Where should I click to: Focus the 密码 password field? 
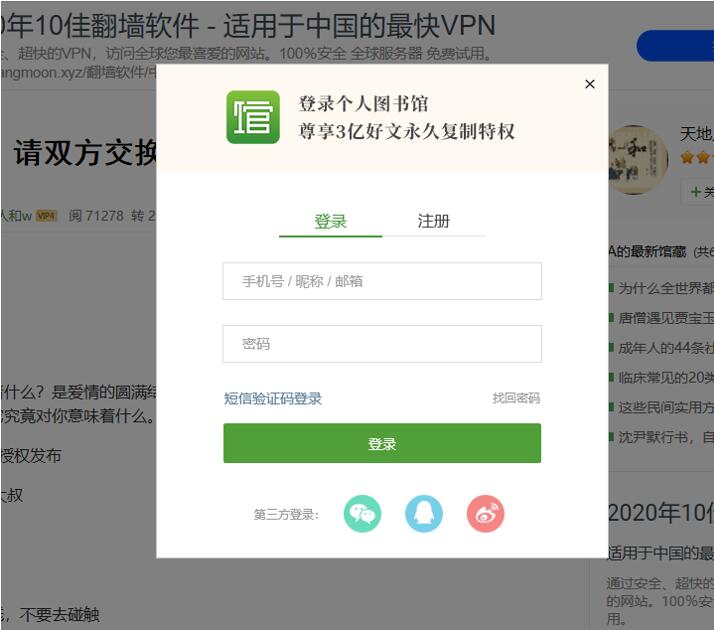[x=382, y=344]
